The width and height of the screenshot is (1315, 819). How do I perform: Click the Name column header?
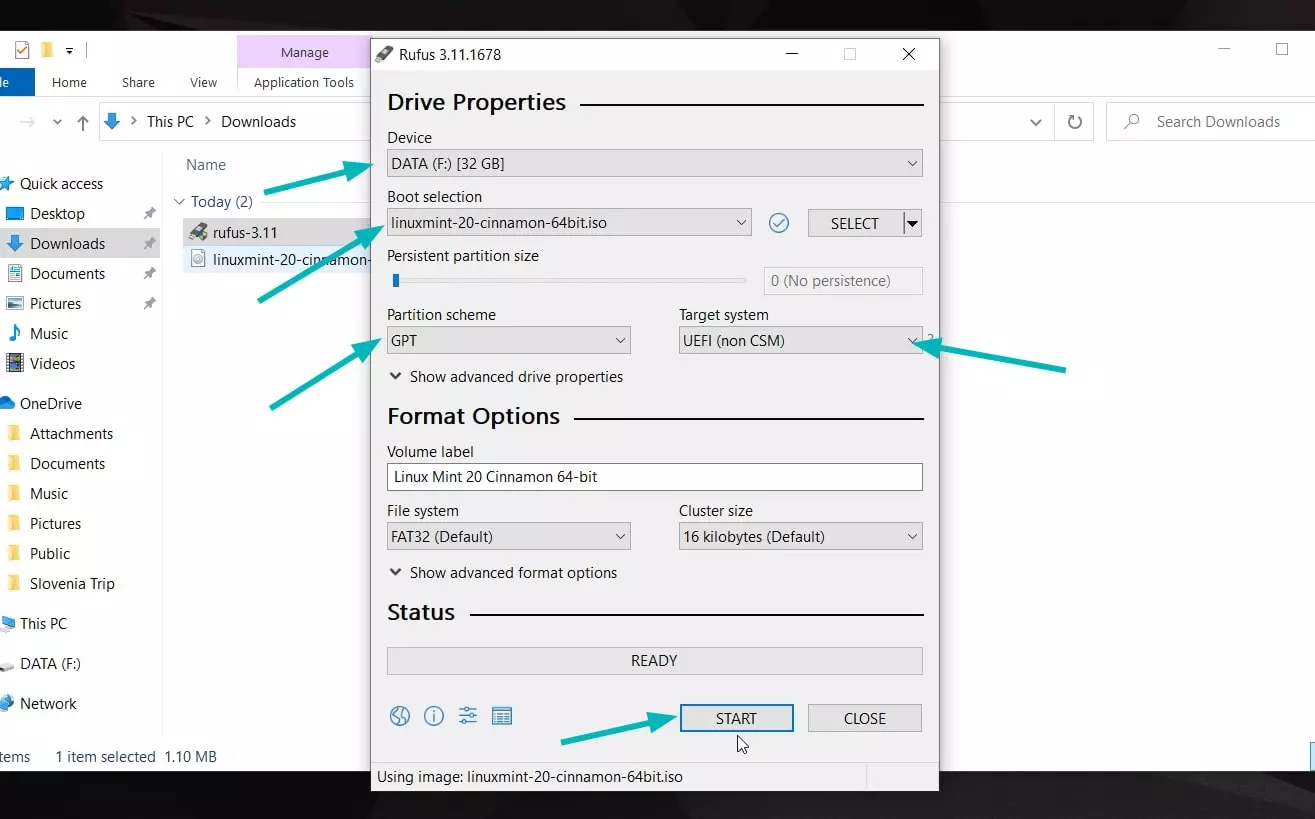tap(206, 165)
